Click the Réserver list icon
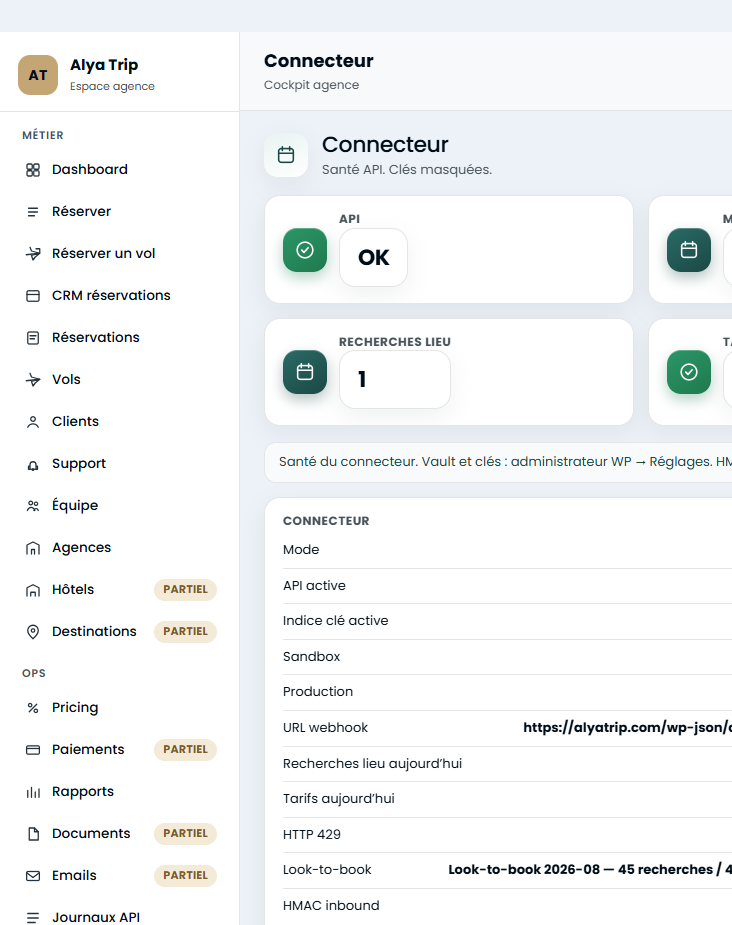The width and height of the screenshot is (732, 925). [x=33, y=212]
